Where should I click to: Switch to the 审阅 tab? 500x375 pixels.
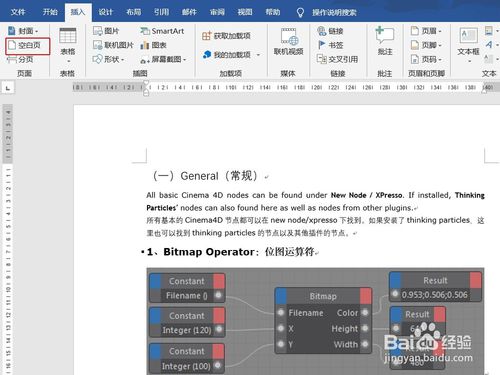[x=217, y=12]
